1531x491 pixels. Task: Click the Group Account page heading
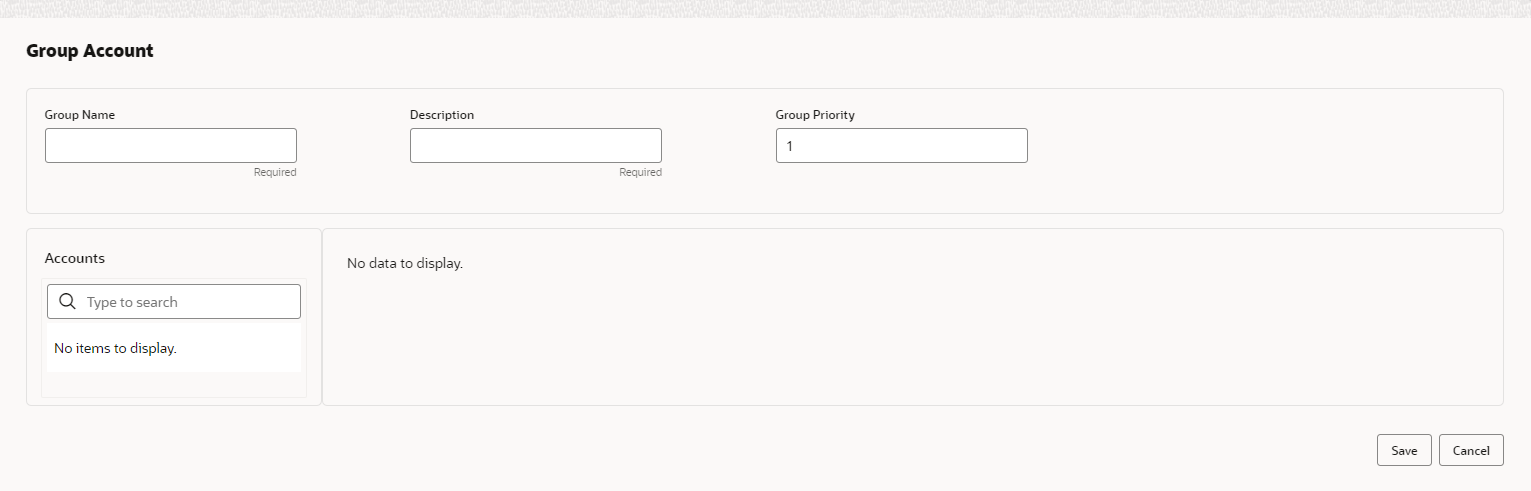tap(90, 51)
